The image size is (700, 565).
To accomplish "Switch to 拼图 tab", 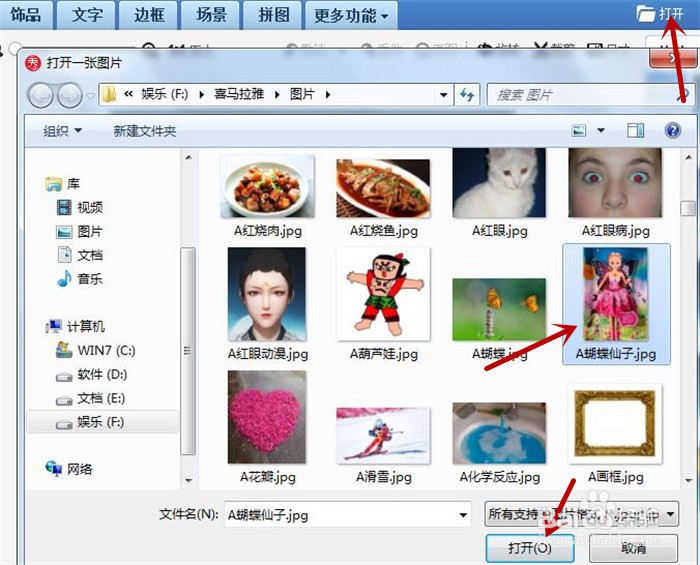I will pyautogui.click(x=273, y=15).
